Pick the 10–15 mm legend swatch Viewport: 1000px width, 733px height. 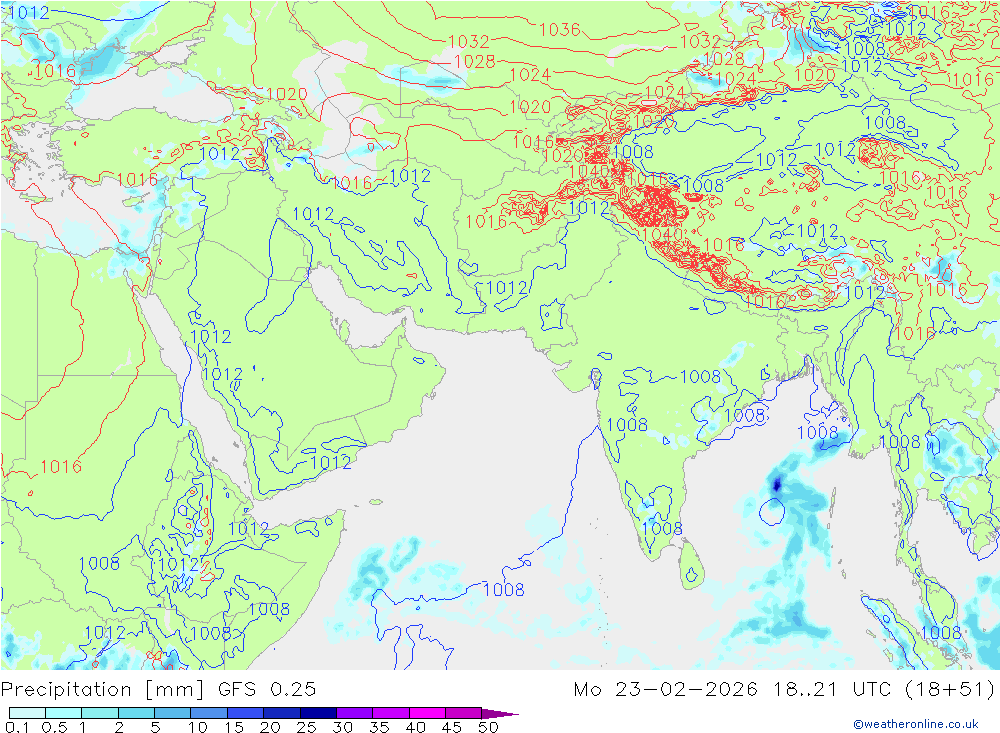209,713
